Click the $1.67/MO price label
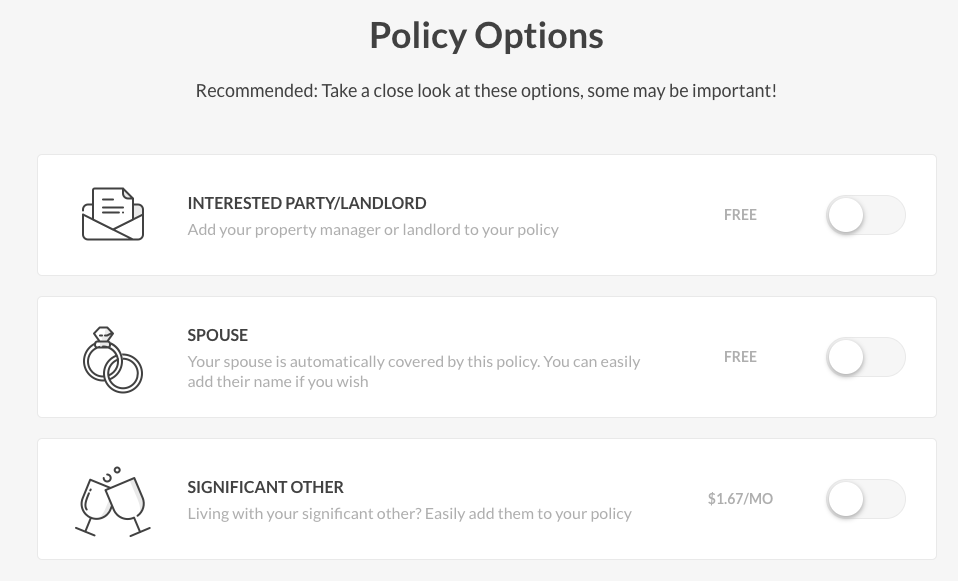Viewport: 958px width, 581px height. [x=740, y=499]
